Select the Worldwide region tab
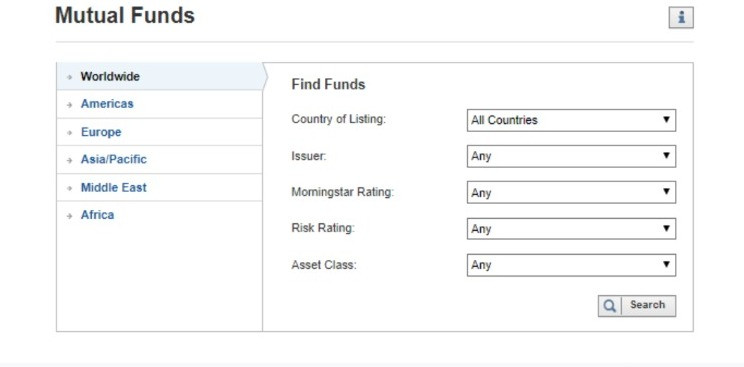 click(x=110, y=76)
